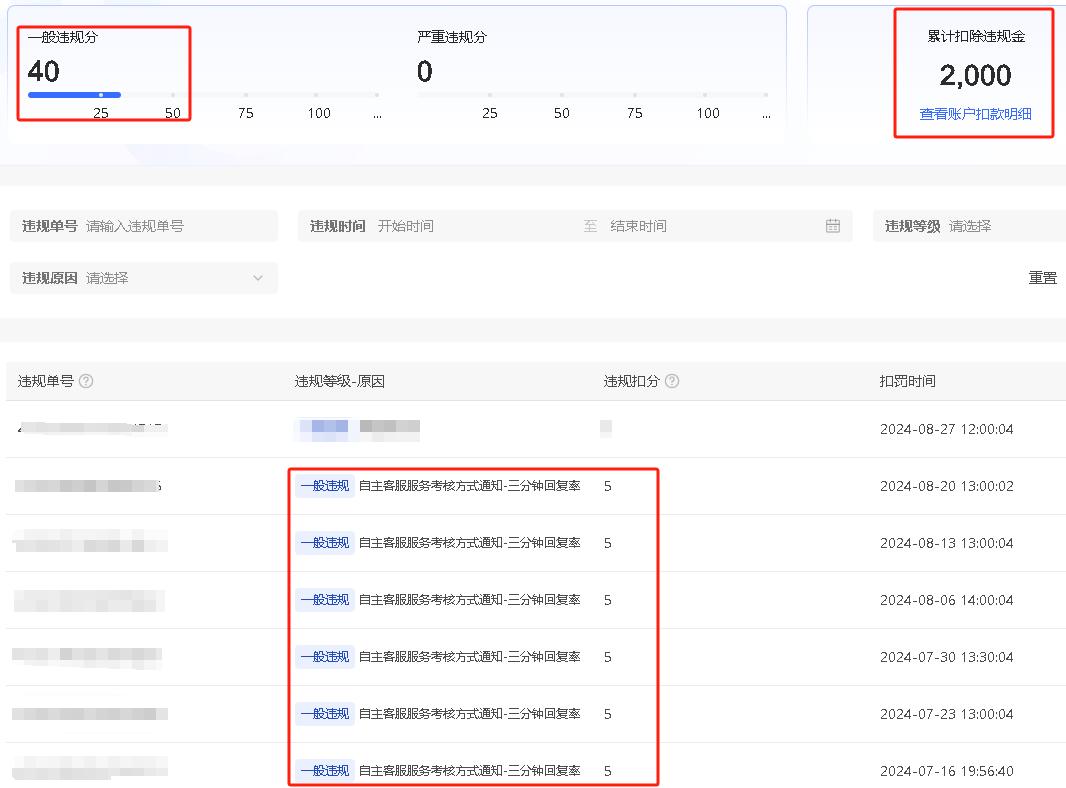
Task: Click violation reason text in 2024-07-30 row
Action: click(x=469, y=657)
